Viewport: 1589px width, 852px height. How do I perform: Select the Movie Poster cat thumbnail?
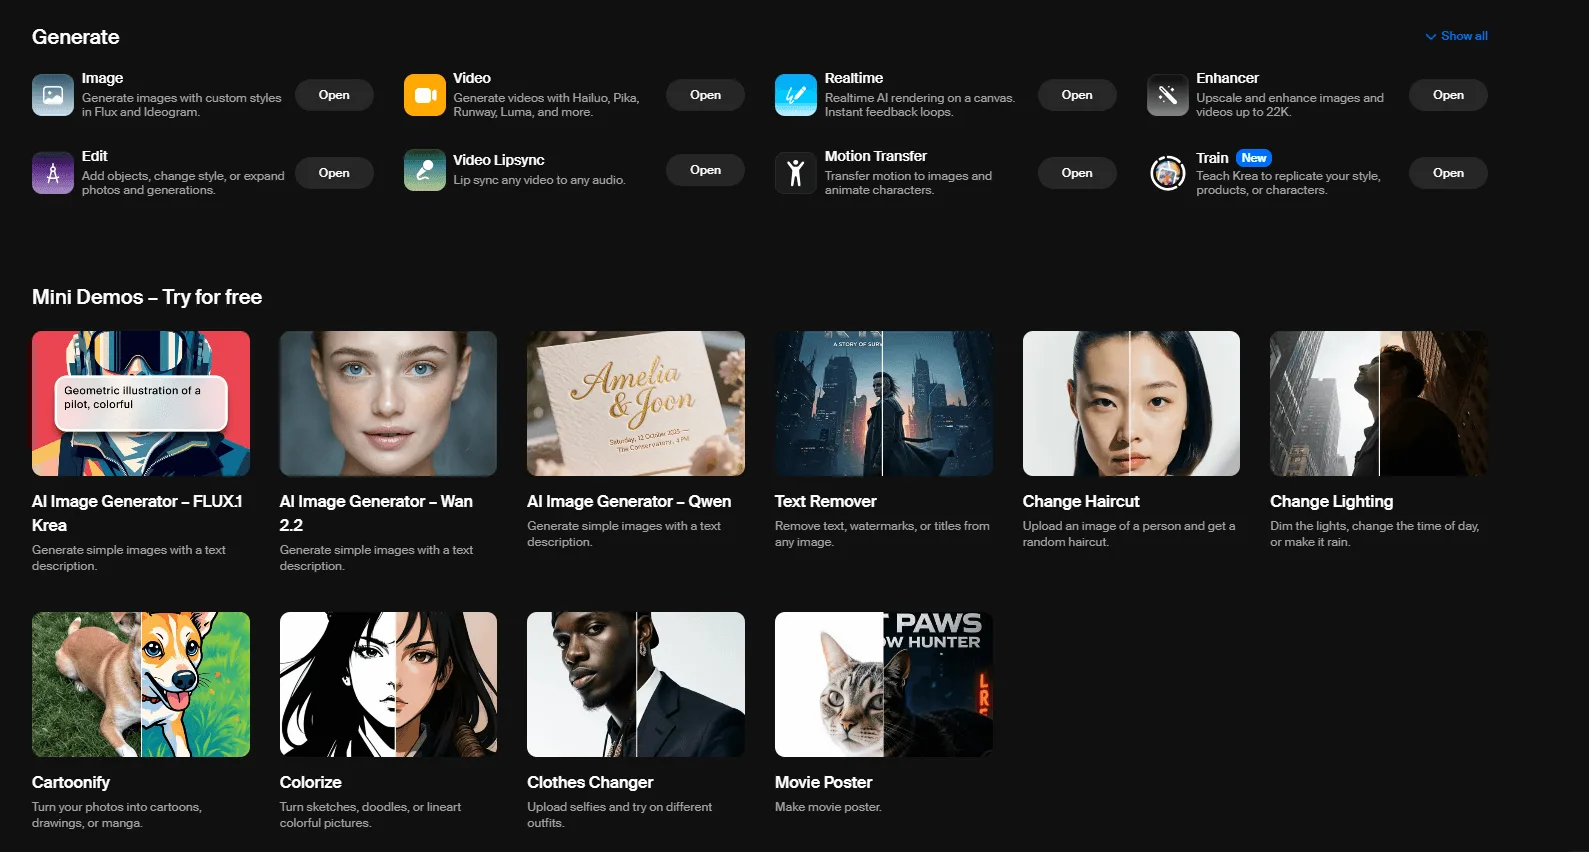coord(884,684)
